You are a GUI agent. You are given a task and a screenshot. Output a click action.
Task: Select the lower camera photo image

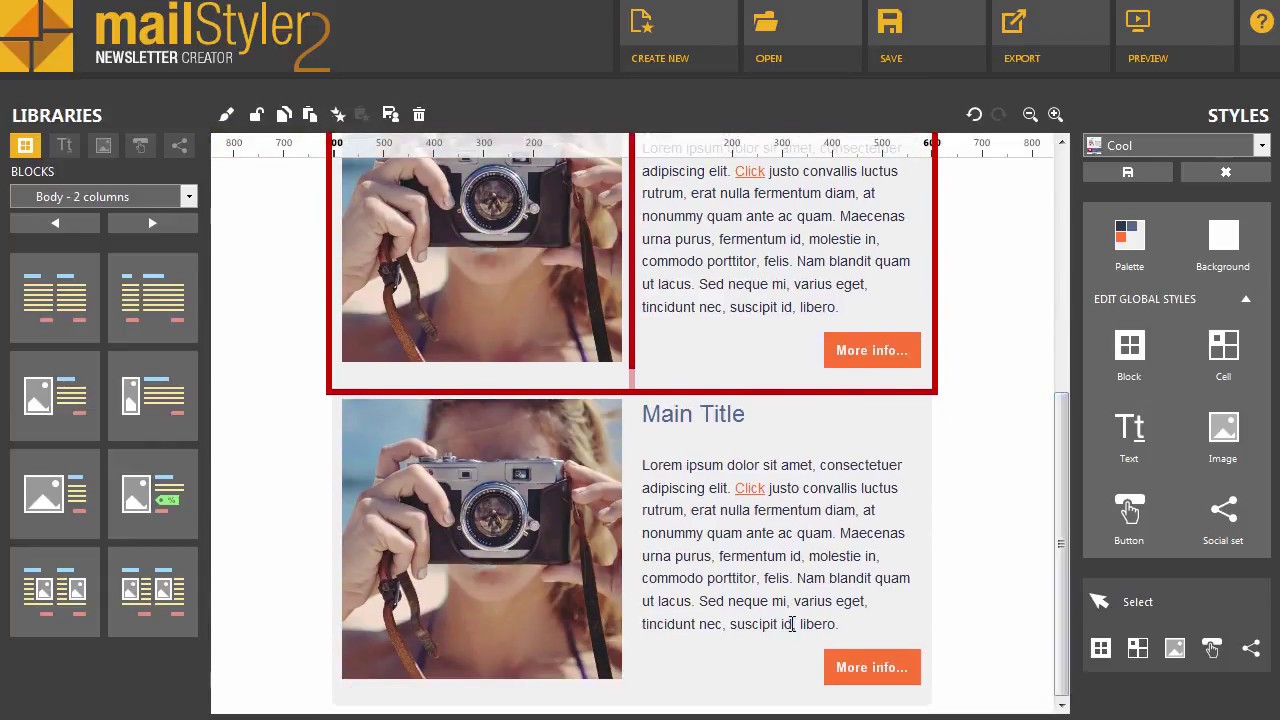(x=482, y=539)
